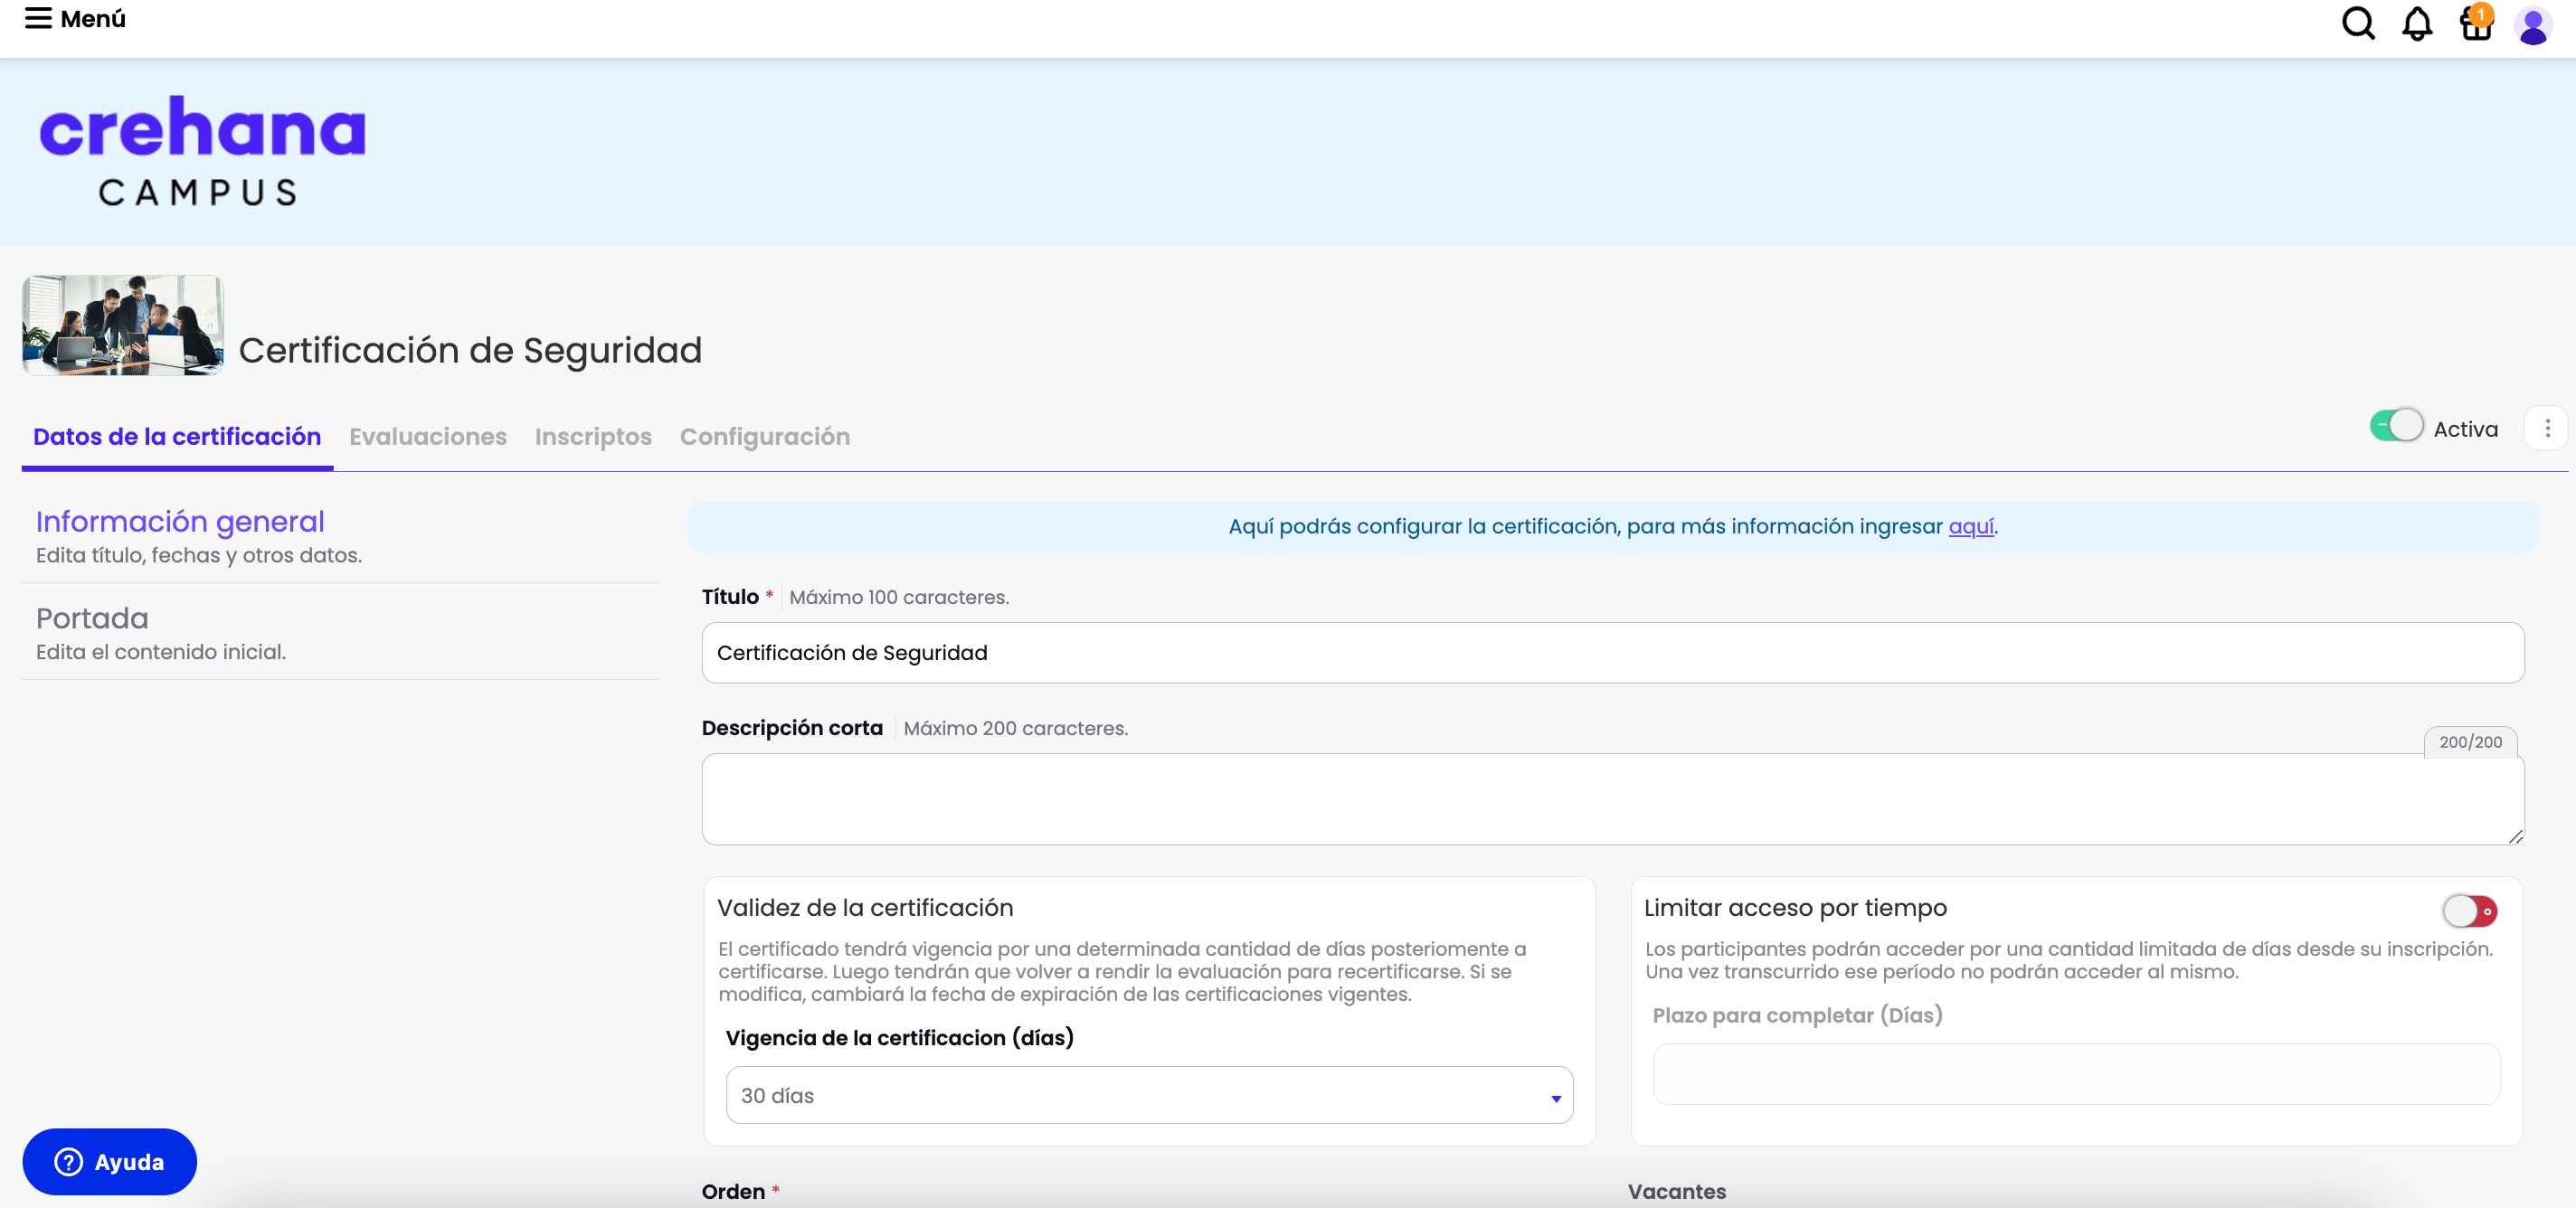Open the three-dot options menu next to Activa
Screen dimensions: 2576x1208
click(x=2547, y=427)
